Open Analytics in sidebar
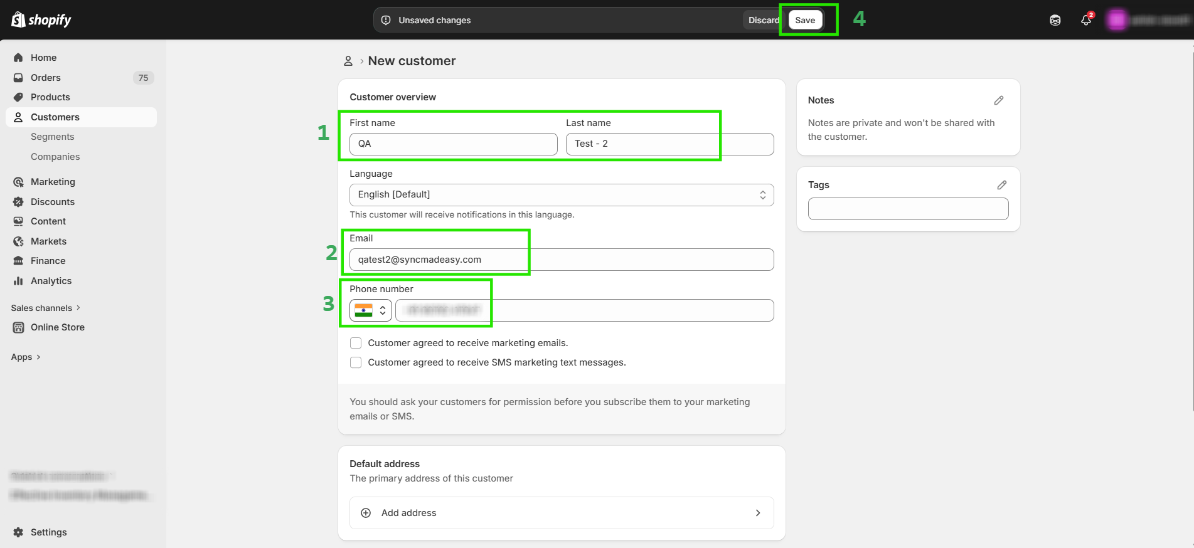This screenshot has height=548, width=1194. click(x=51, y=281)
